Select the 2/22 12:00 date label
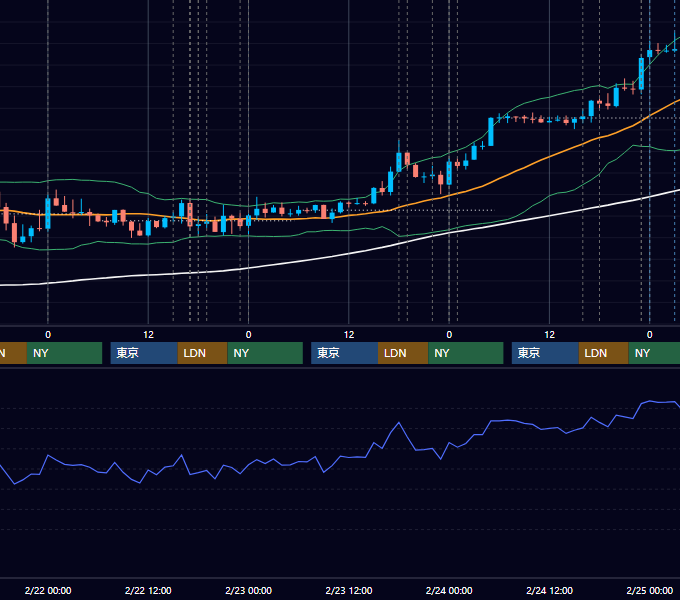680x600 pixels. pyautogui.click(x=148, y=590)
